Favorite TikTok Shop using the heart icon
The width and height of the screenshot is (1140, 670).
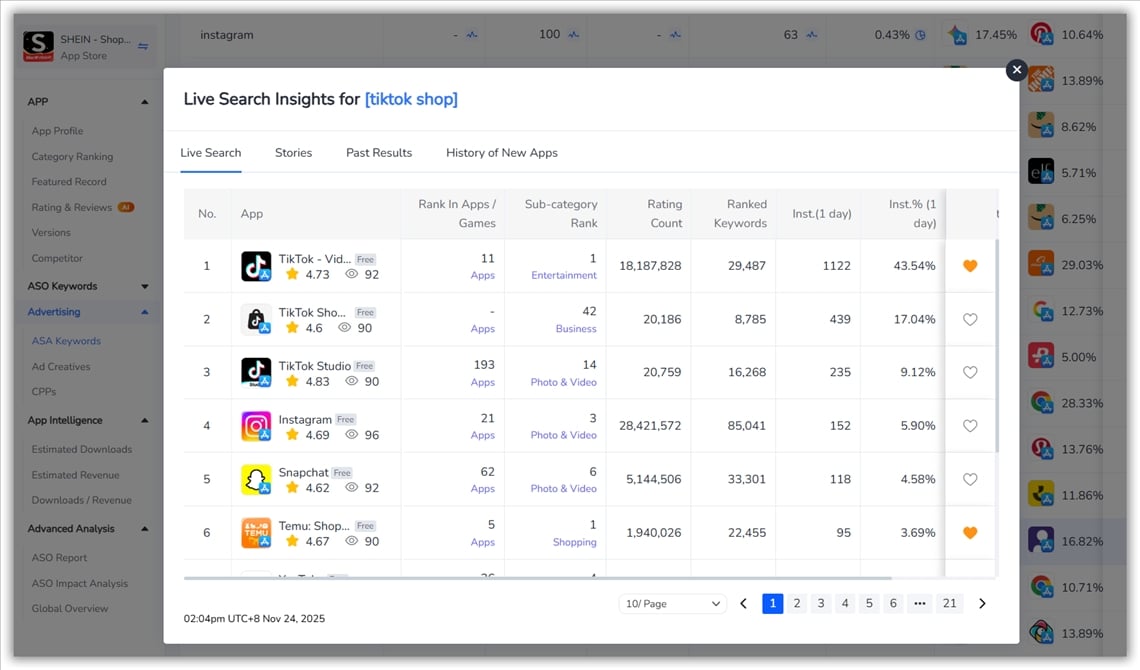969,320
